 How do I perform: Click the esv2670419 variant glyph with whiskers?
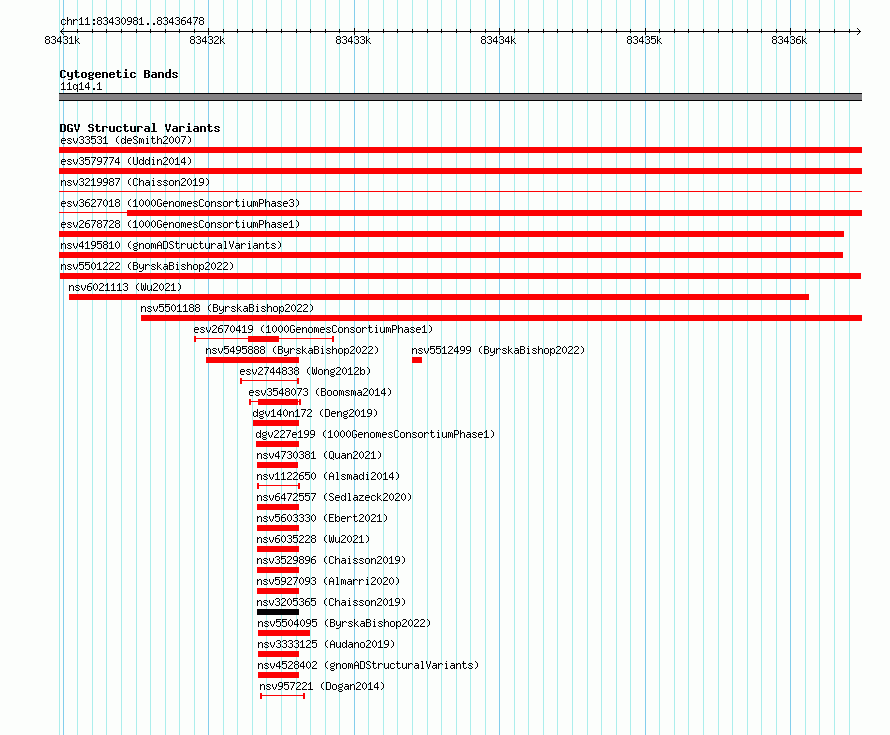[264, 339]
